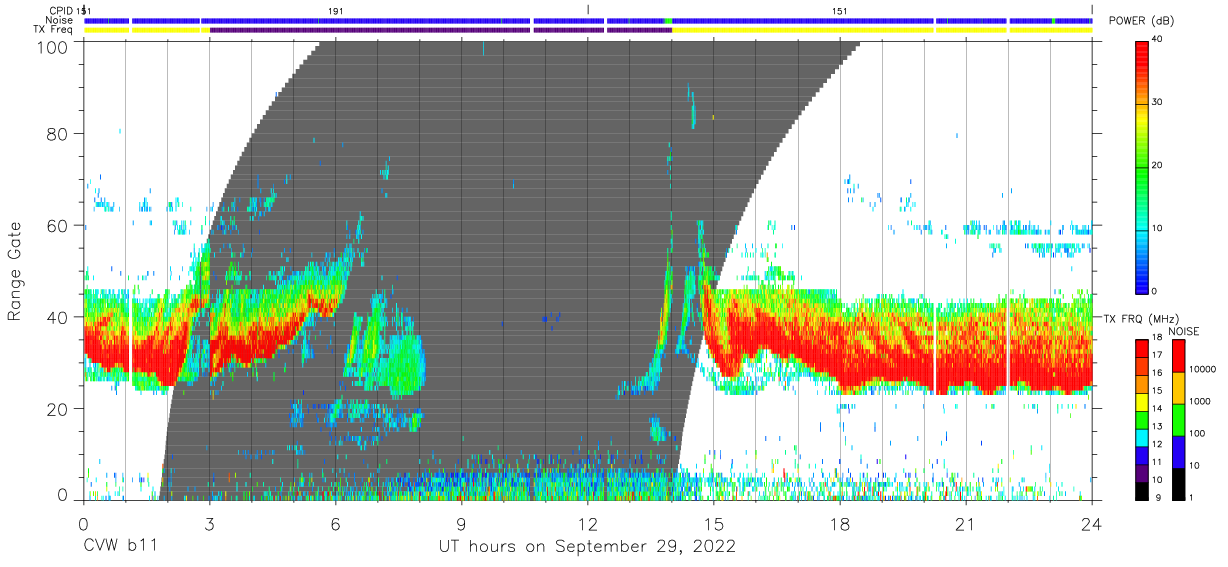
Task: Click the 'Noise' row label at top left
Action: [59, 20]
